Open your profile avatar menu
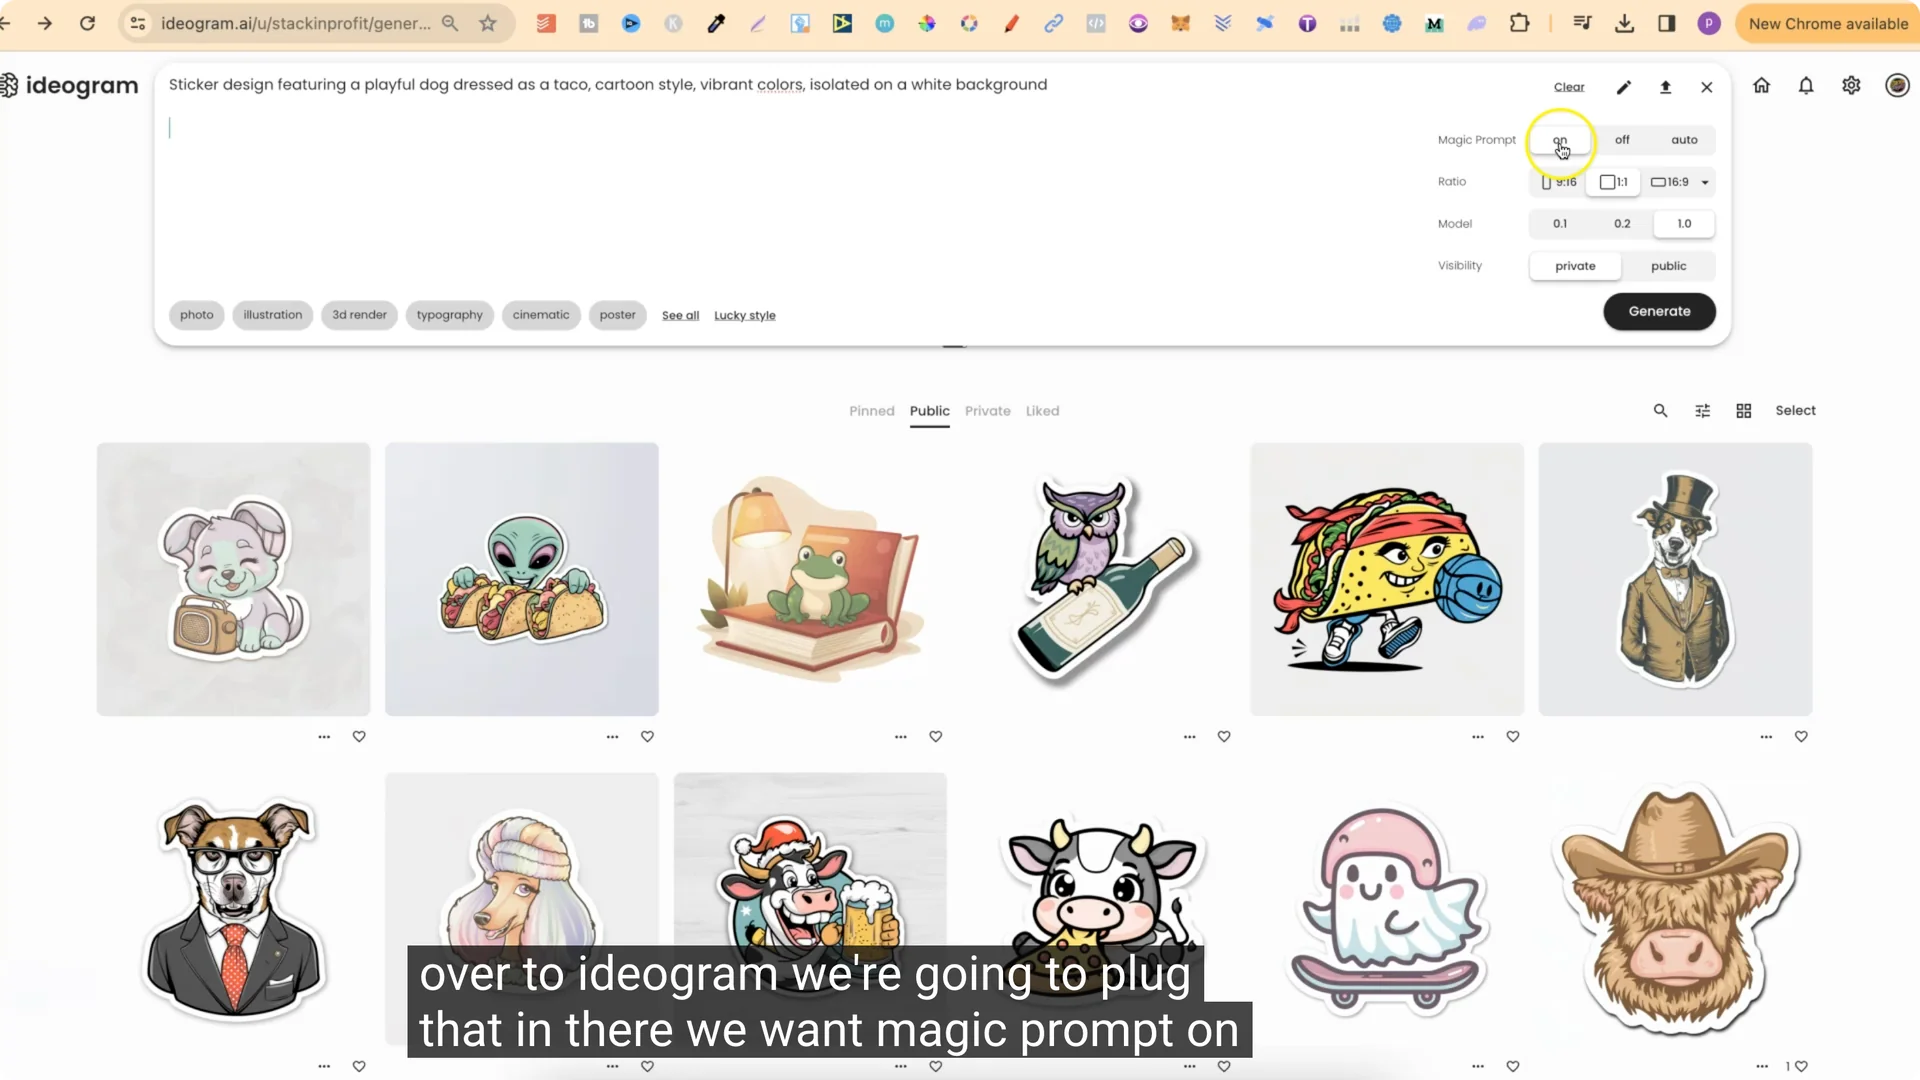 click(x=1896, y=85)
